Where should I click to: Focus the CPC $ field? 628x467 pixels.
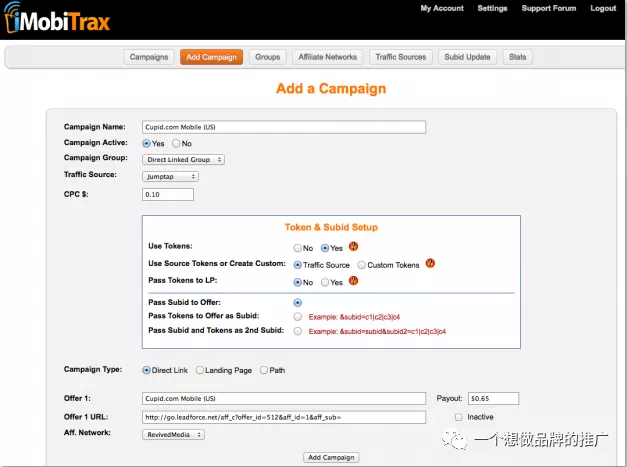(x=168, y=195)
